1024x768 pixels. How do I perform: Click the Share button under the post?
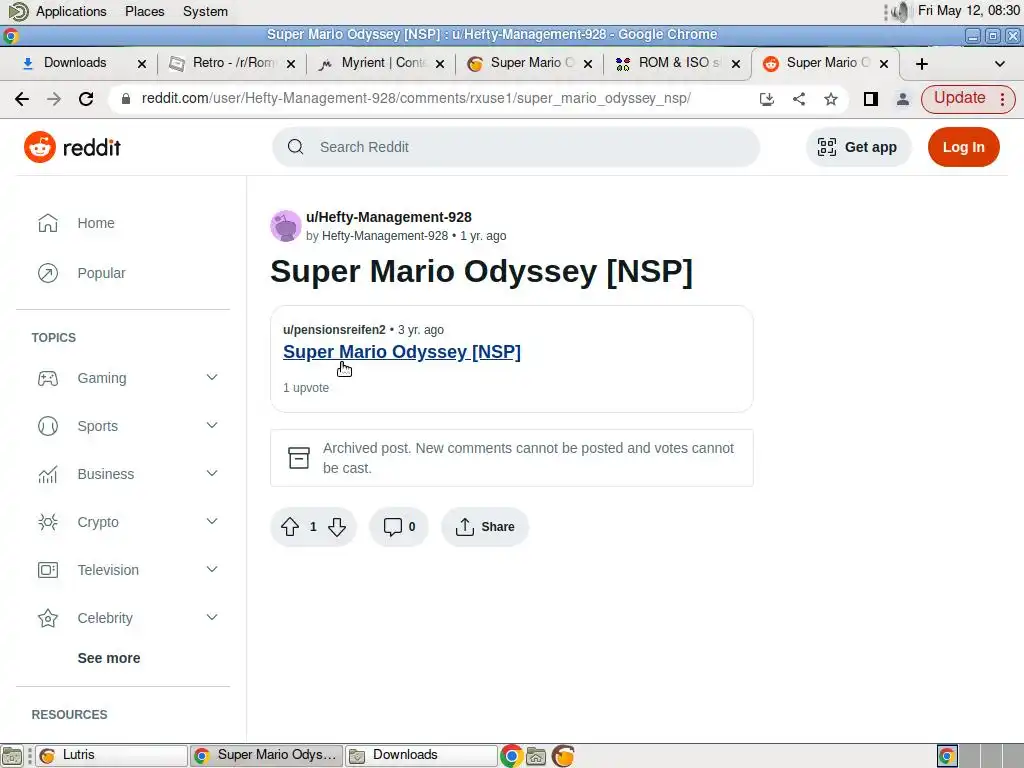485,526
